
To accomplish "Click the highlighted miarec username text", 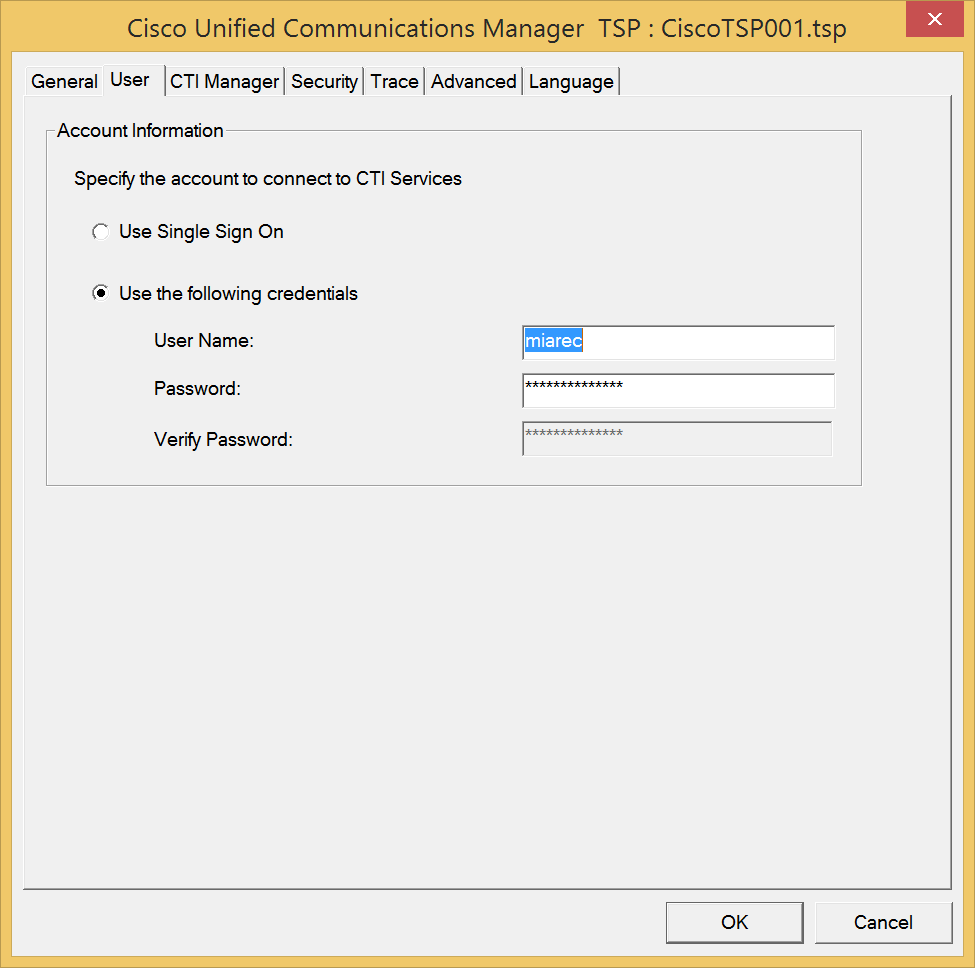I will coord(552,341).
